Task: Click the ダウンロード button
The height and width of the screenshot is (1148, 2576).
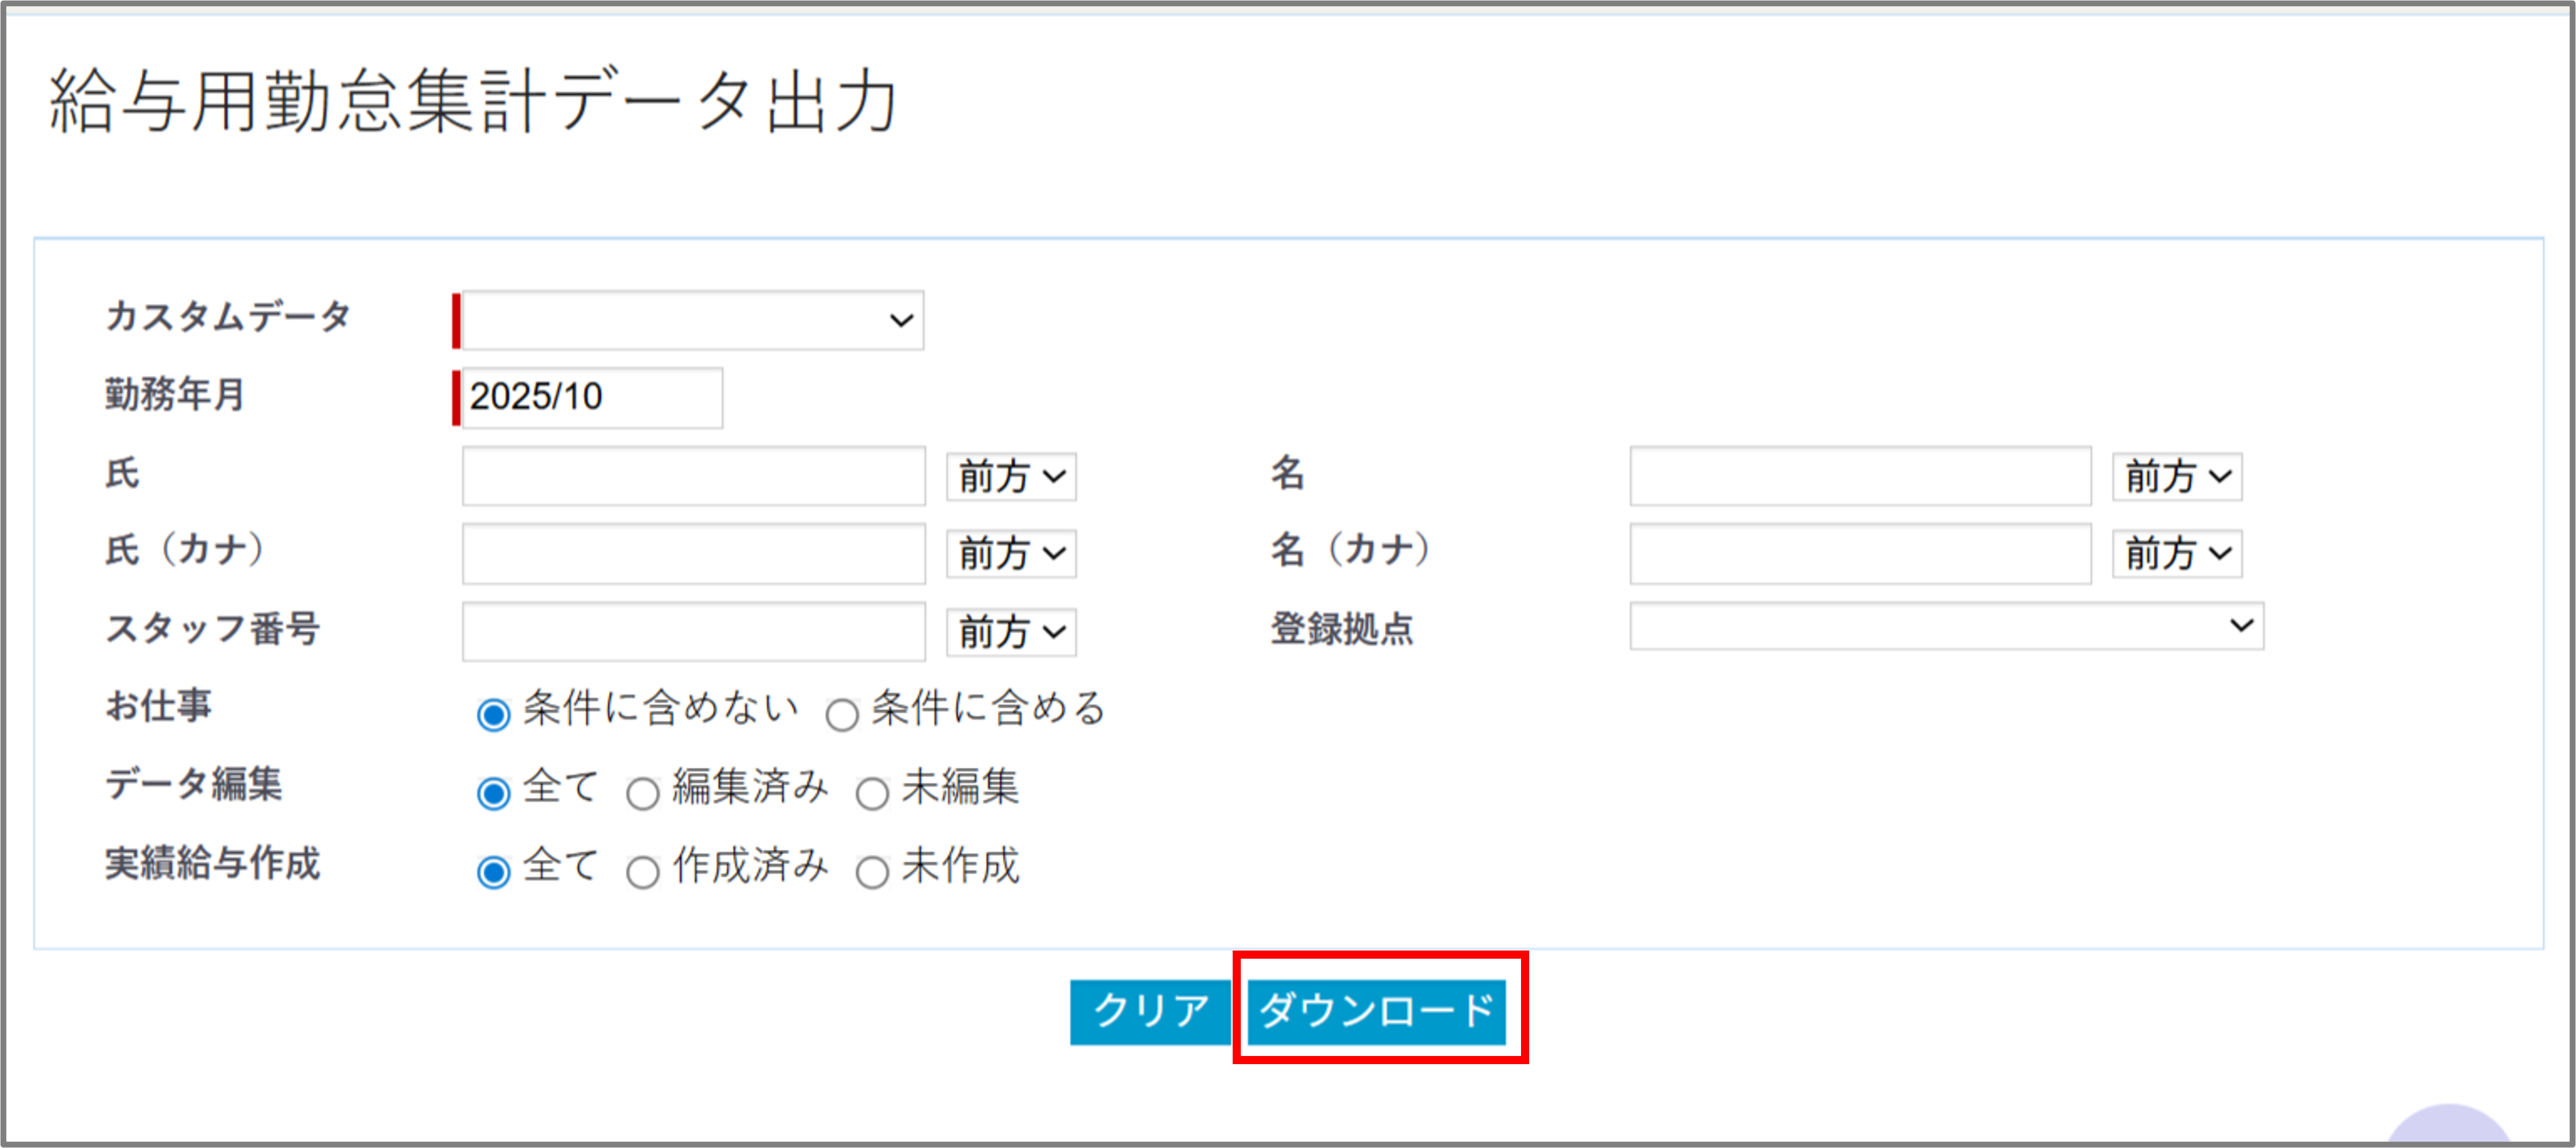Action: pyautogui.click(x=1376, y=1012)
